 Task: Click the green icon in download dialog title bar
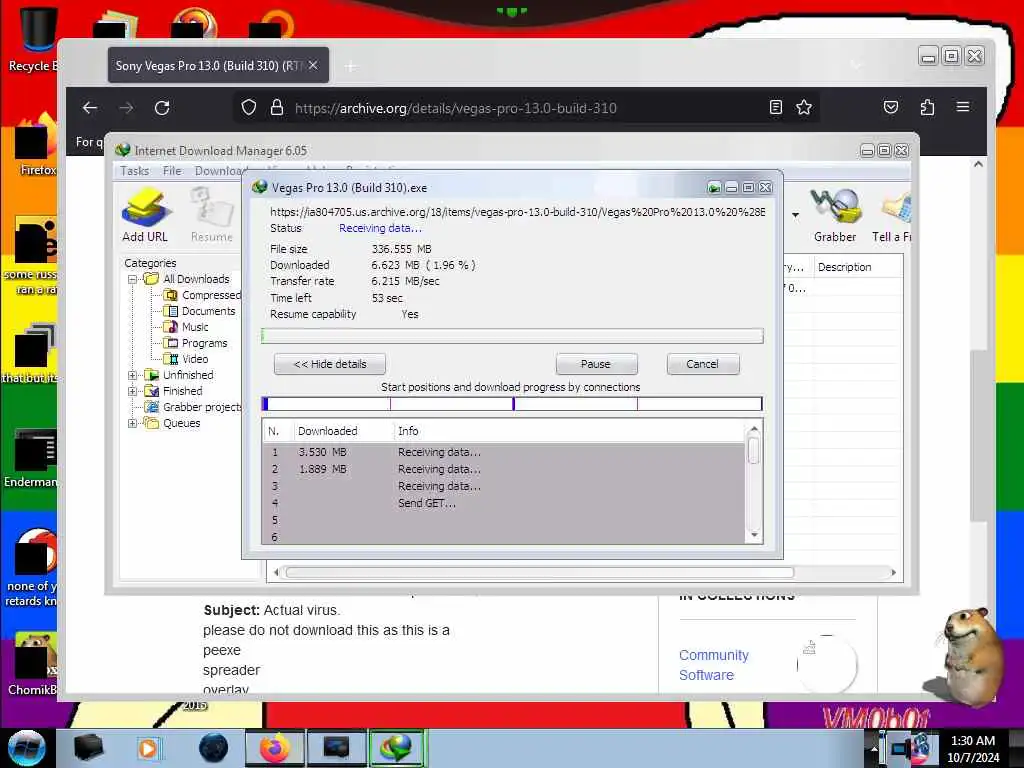[714, 188]
